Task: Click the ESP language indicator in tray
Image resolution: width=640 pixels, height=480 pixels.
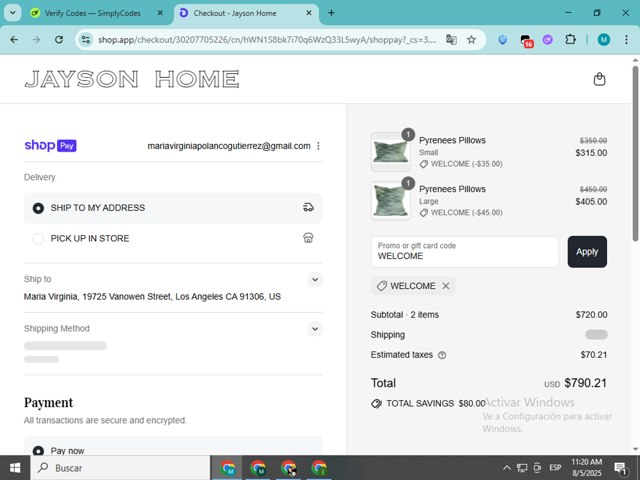Action: point(555,468)
